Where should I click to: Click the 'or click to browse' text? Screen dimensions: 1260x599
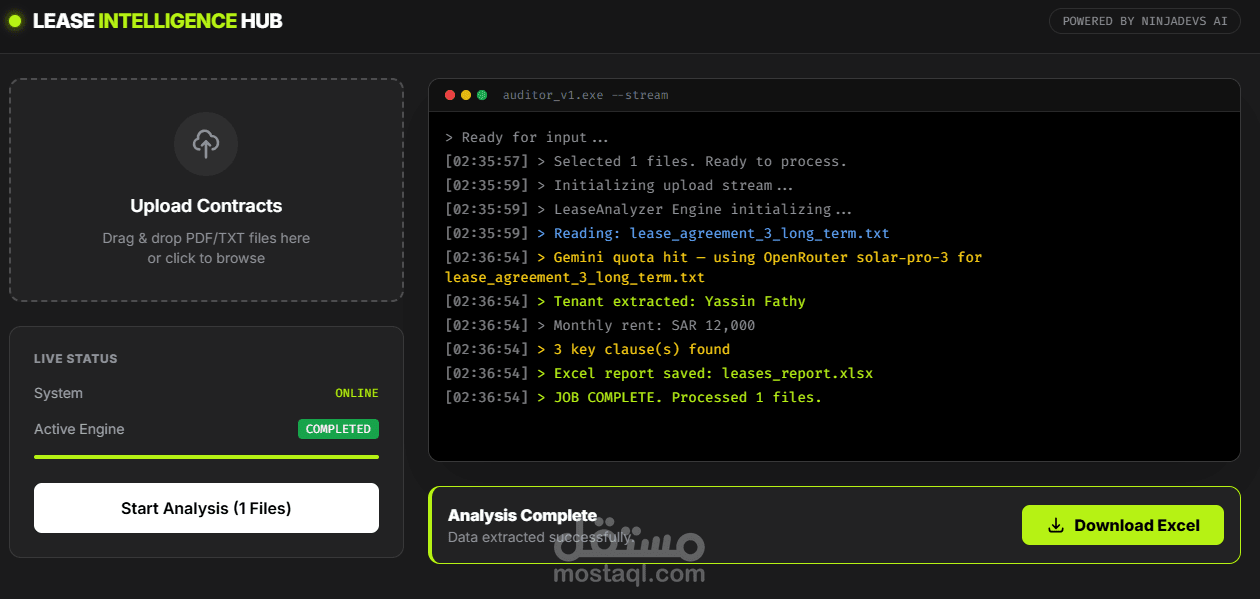(206, 258)
